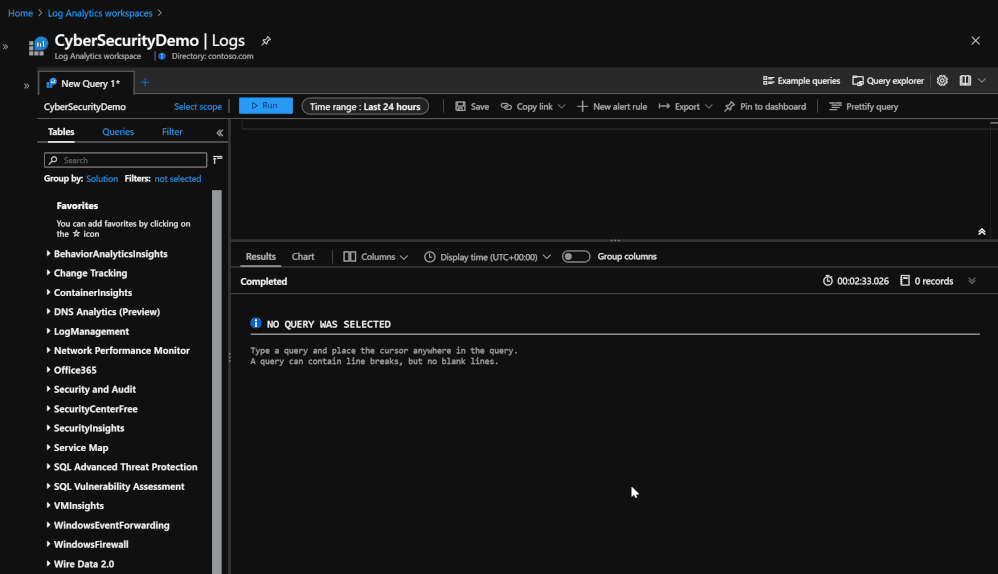This screenshot has height=574, width=998.
Task: Select the New Query 1* tab
Action: click(86, 83)
